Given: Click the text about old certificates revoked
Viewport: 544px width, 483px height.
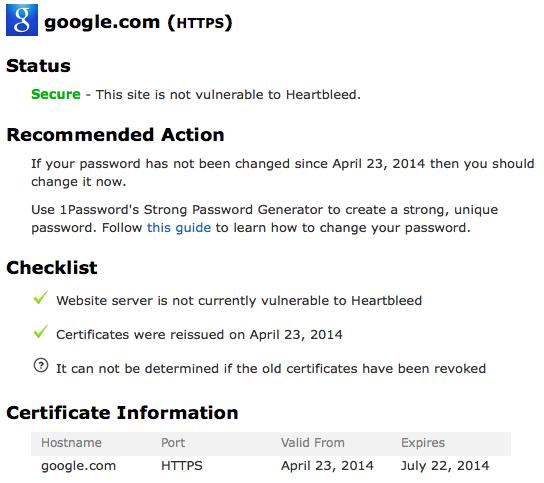Looking at the screenshot, I should pos(271,368).
